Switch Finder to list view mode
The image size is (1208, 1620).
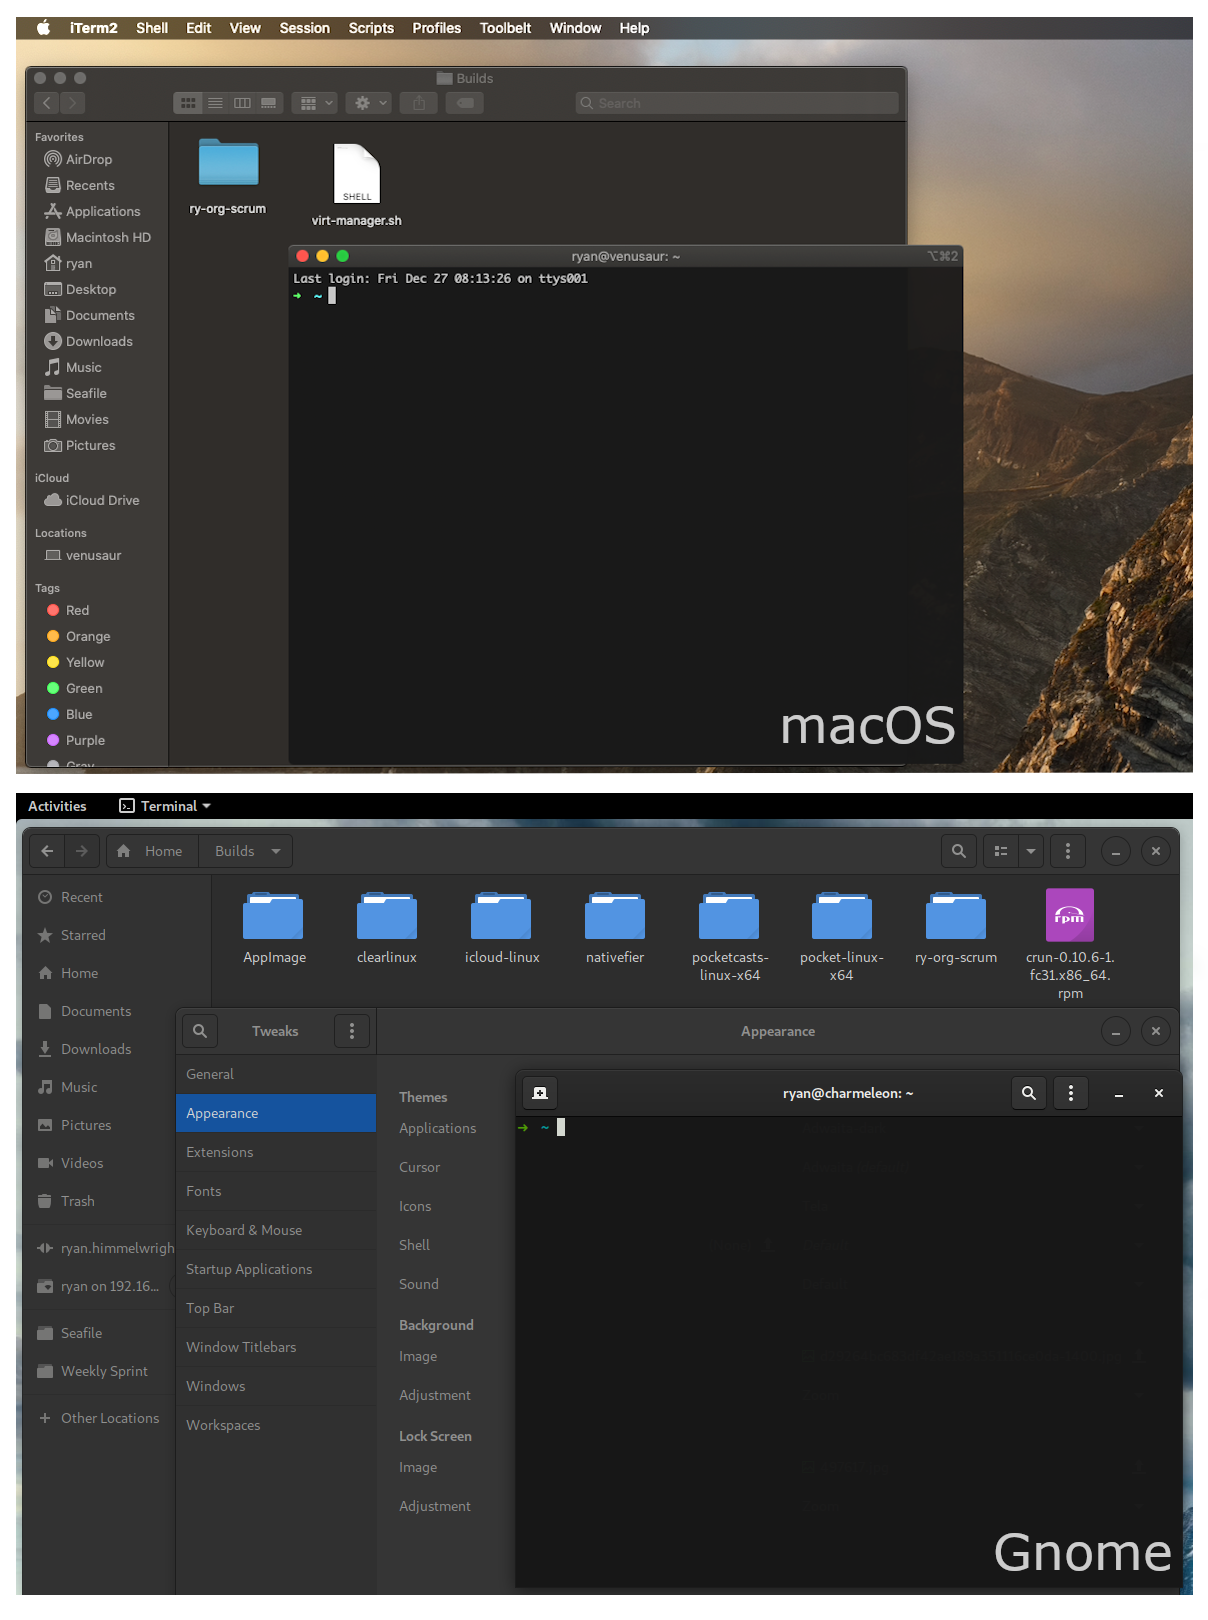click(215, 103)
